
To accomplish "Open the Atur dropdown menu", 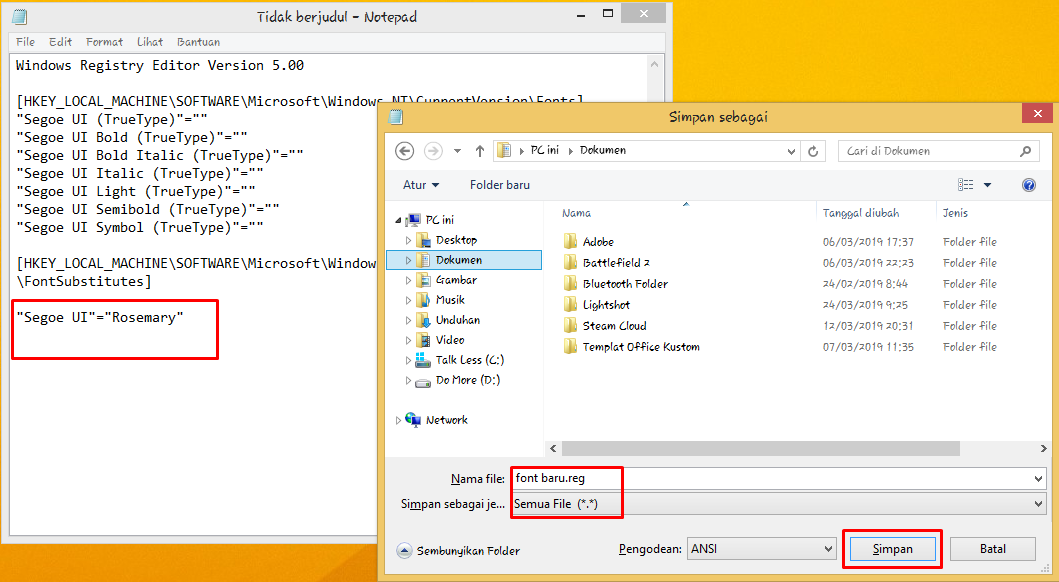I will (421, 185).
